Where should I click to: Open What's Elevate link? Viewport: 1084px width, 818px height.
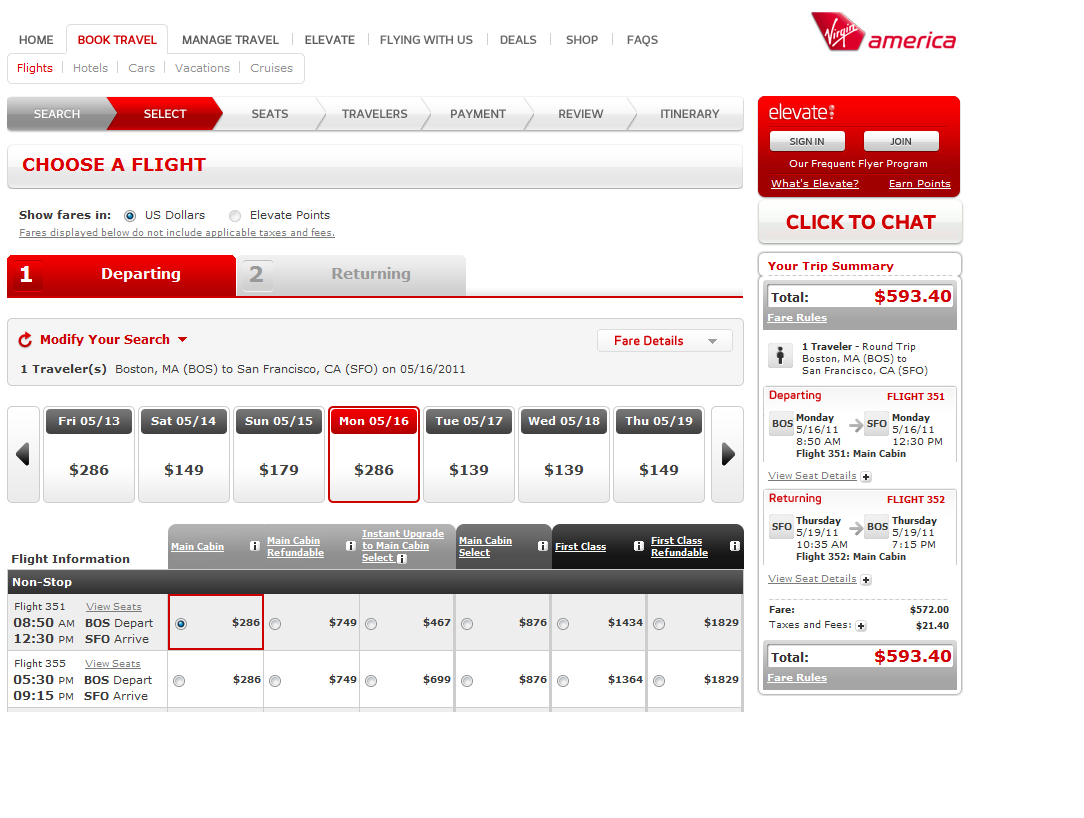pos(814,184)
